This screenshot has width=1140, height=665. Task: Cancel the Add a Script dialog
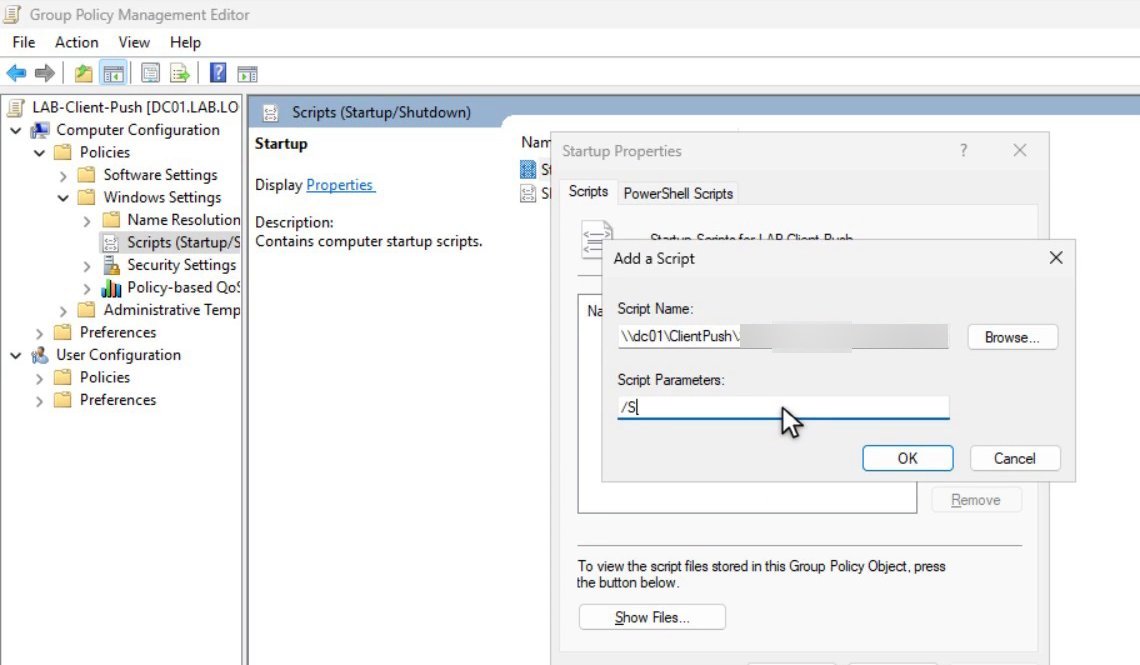point(1014,459)
